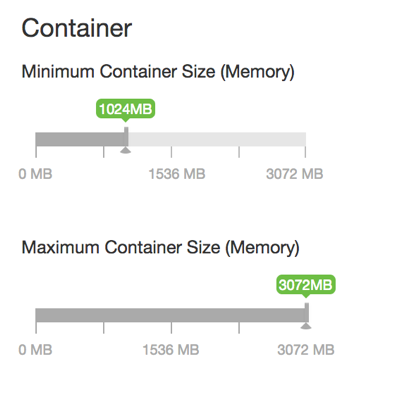
Task: Set the minimum slider at the 1536 MB tick
Action: pyautogui.click(x=171, y=139)
